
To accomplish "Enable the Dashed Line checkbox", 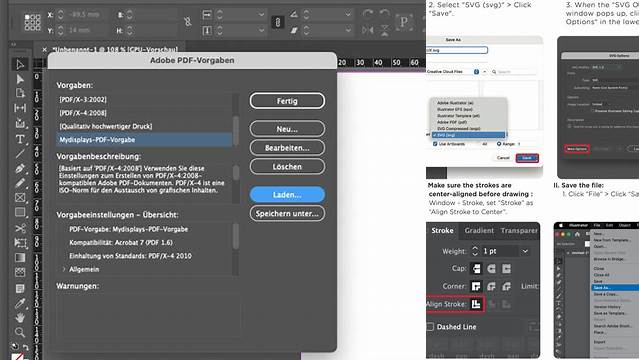I will 430,327.
